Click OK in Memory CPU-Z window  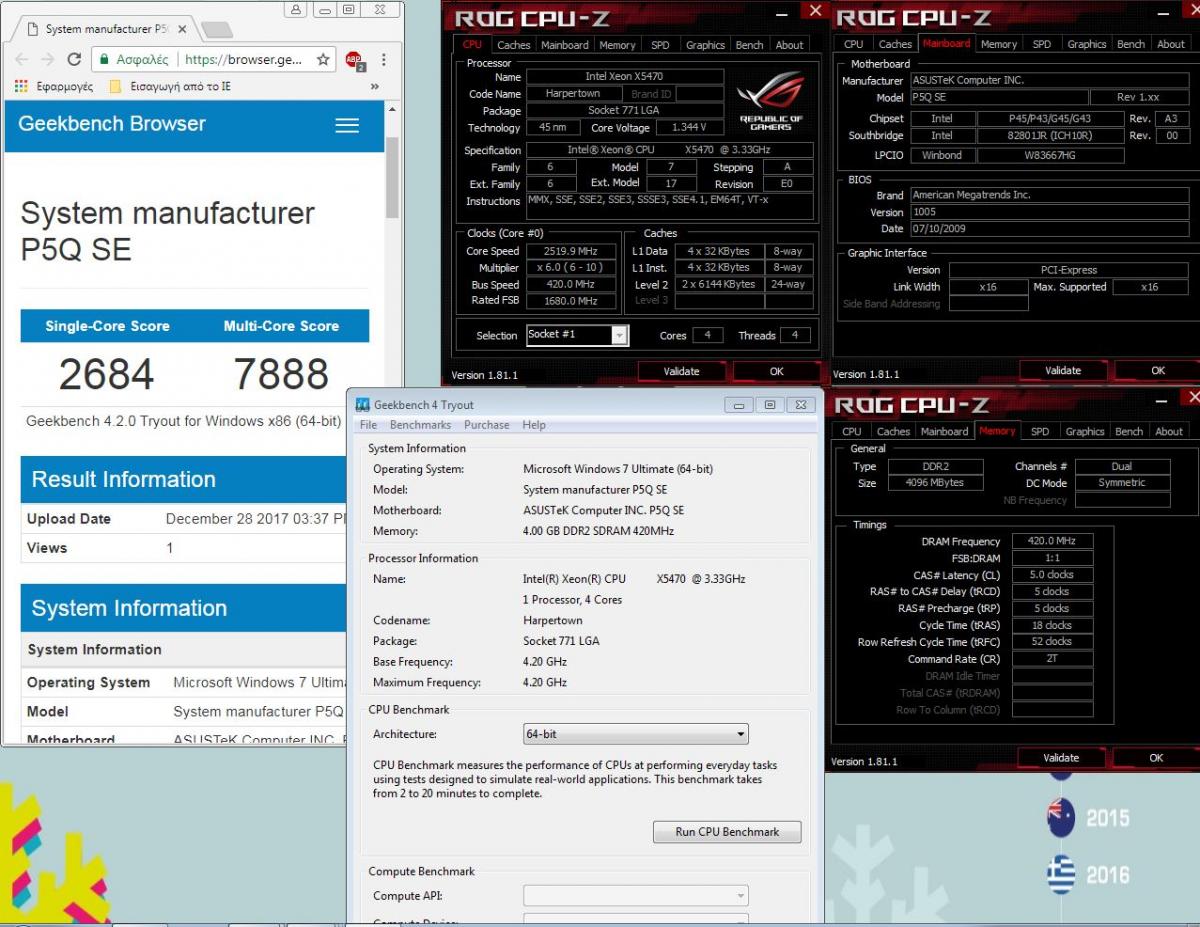point(1156,758)
